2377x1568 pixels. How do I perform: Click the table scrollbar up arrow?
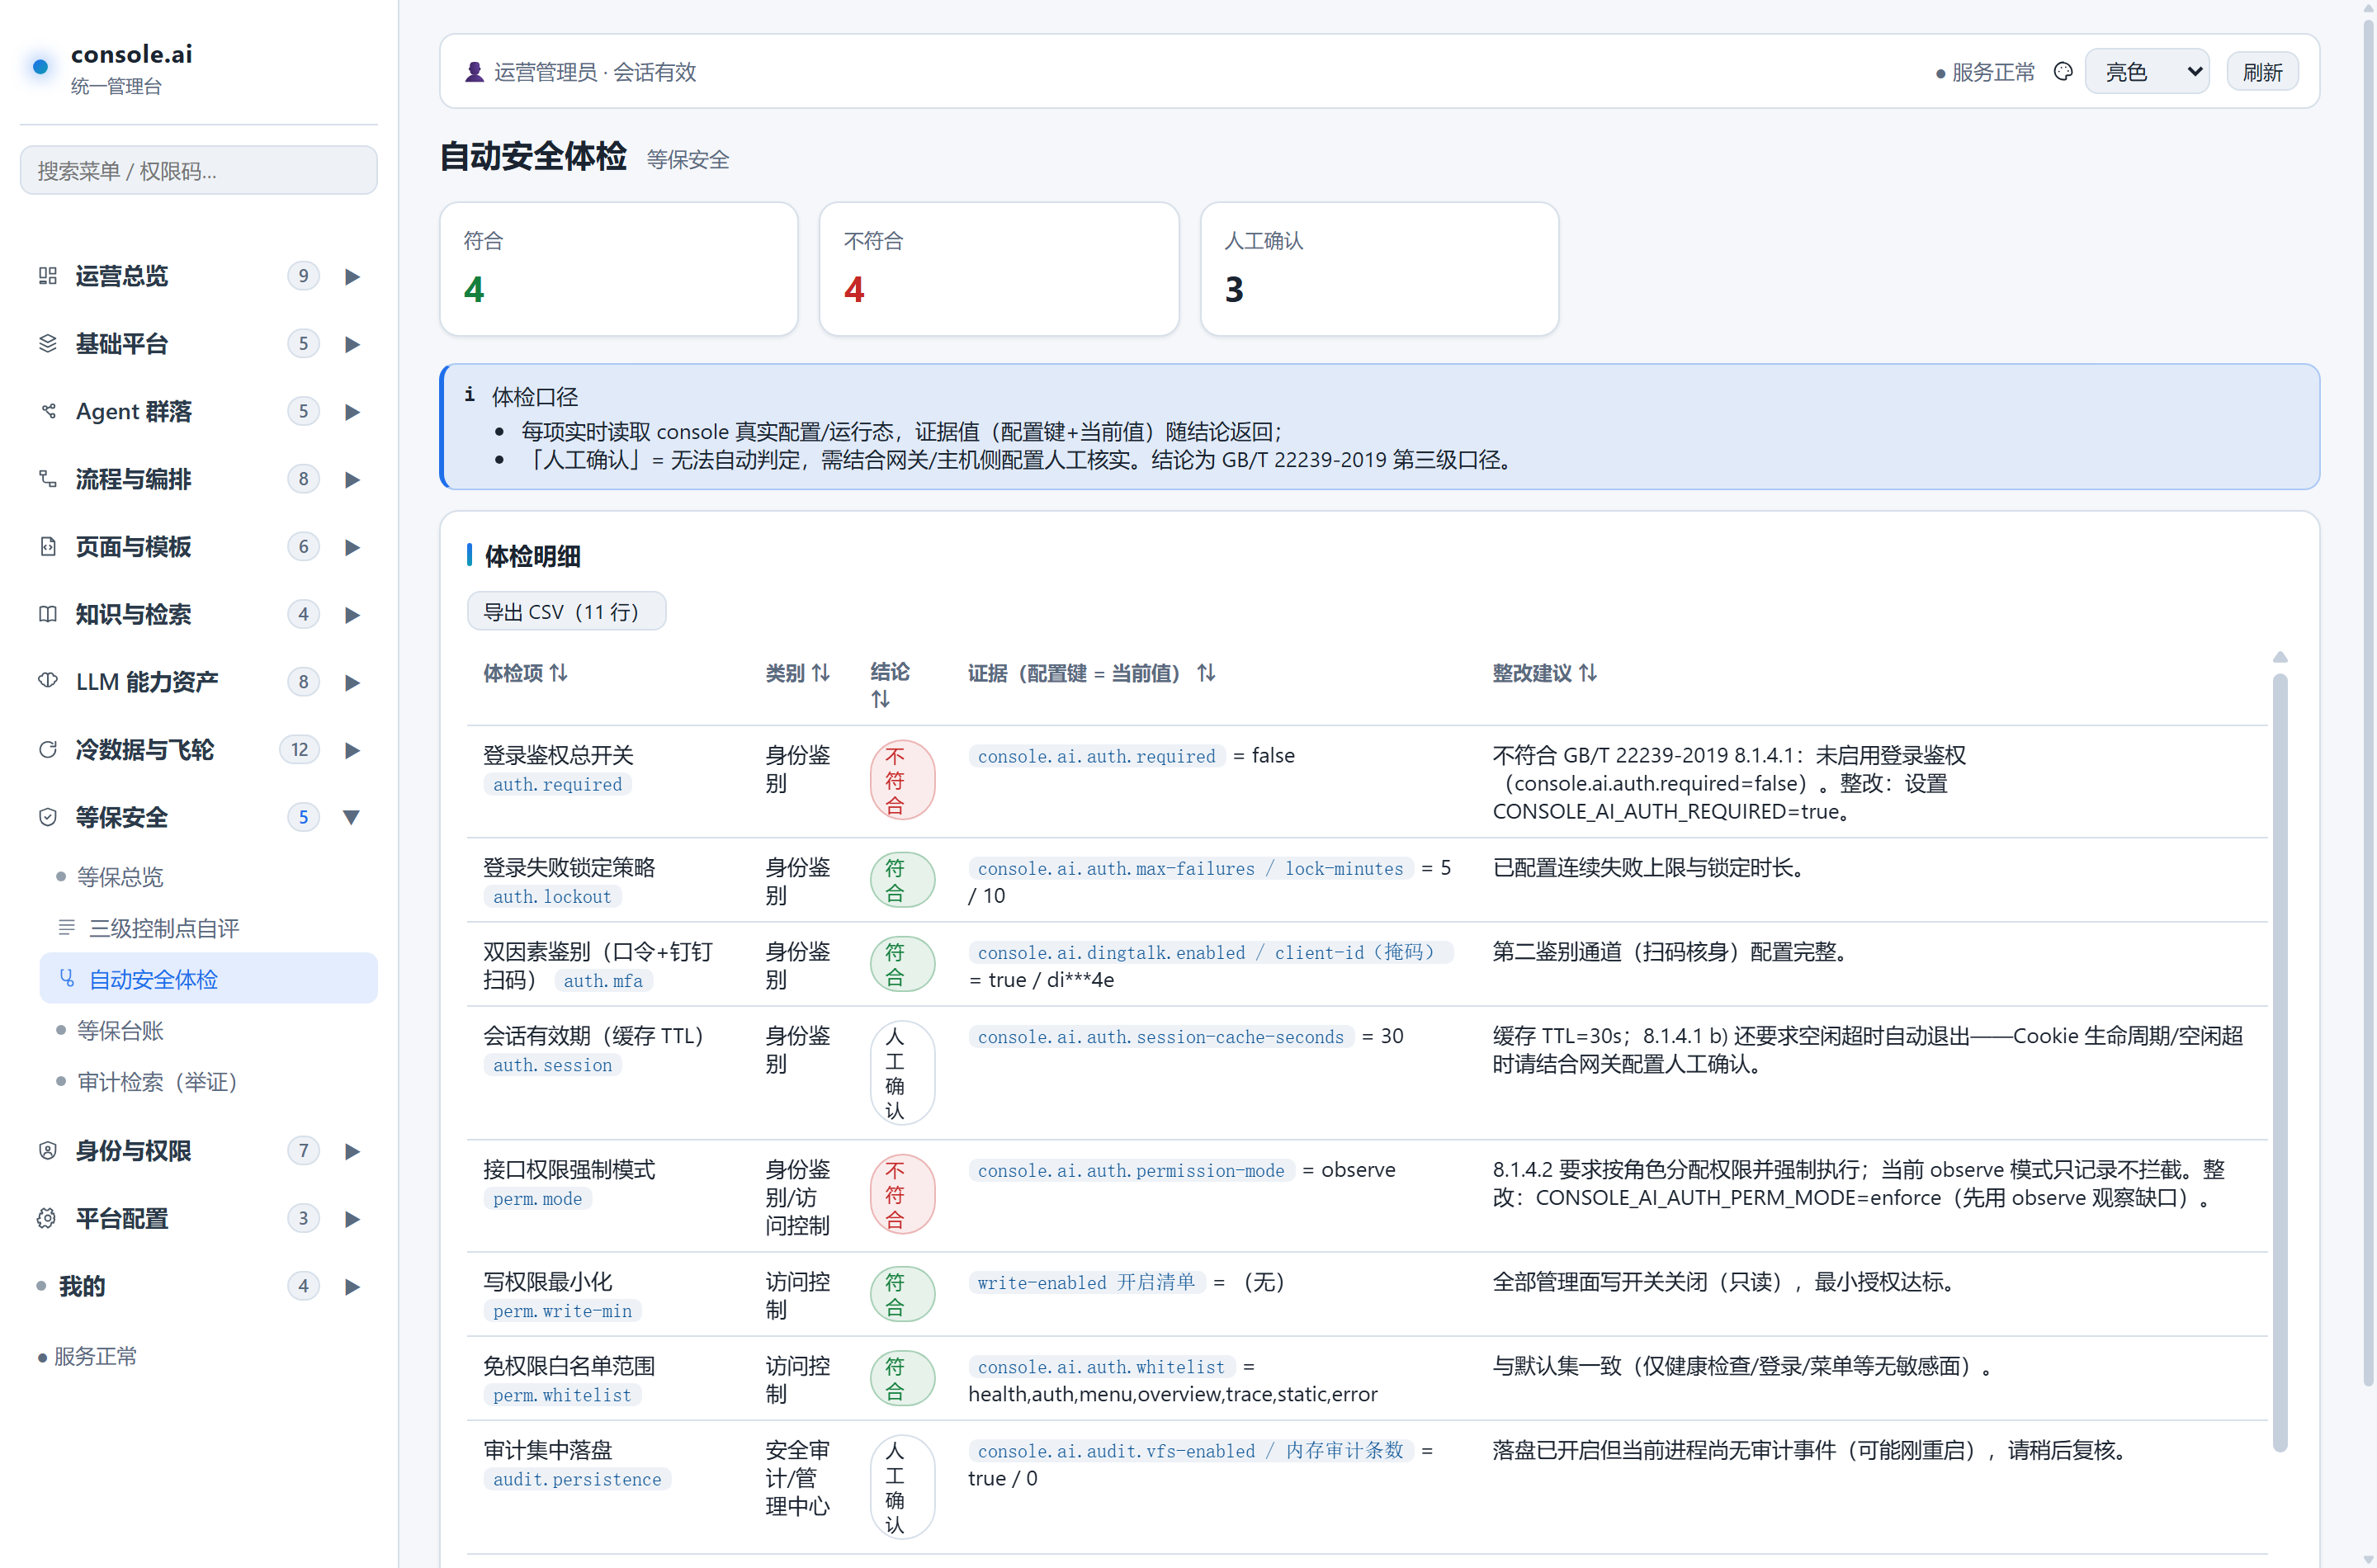pos(2280,657)
